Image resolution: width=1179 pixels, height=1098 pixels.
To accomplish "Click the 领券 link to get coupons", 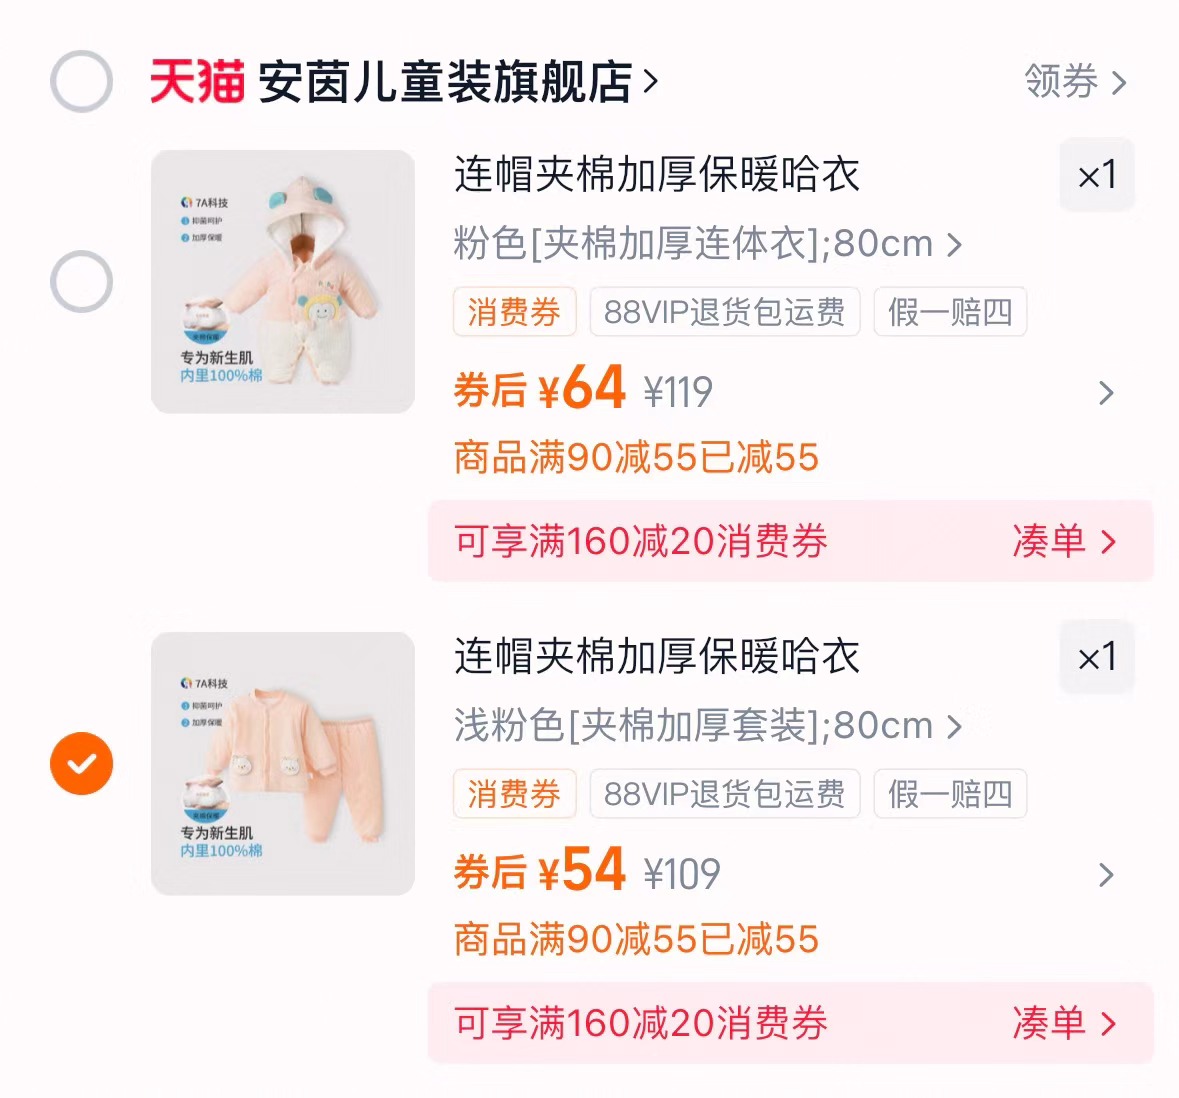I will tap(1060, 82).
